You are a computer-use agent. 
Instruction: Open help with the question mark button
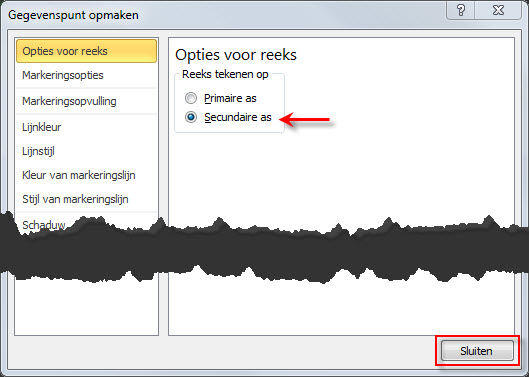(461, 10)
